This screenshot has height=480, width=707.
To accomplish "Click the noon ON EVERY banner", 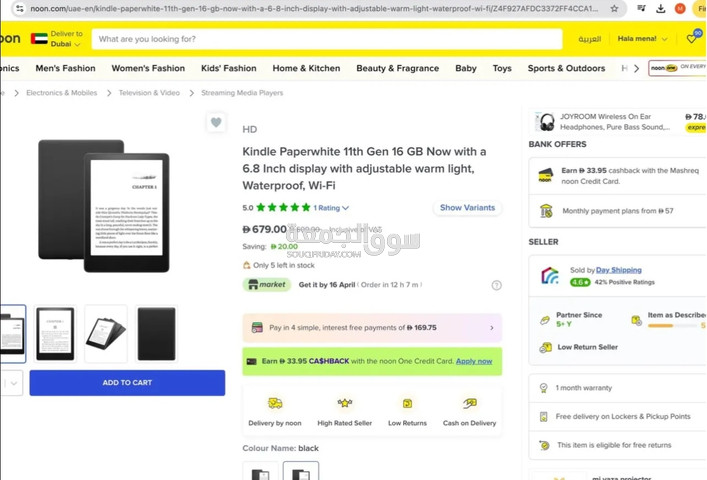I will pyautogui.click(x=677, y=68).
